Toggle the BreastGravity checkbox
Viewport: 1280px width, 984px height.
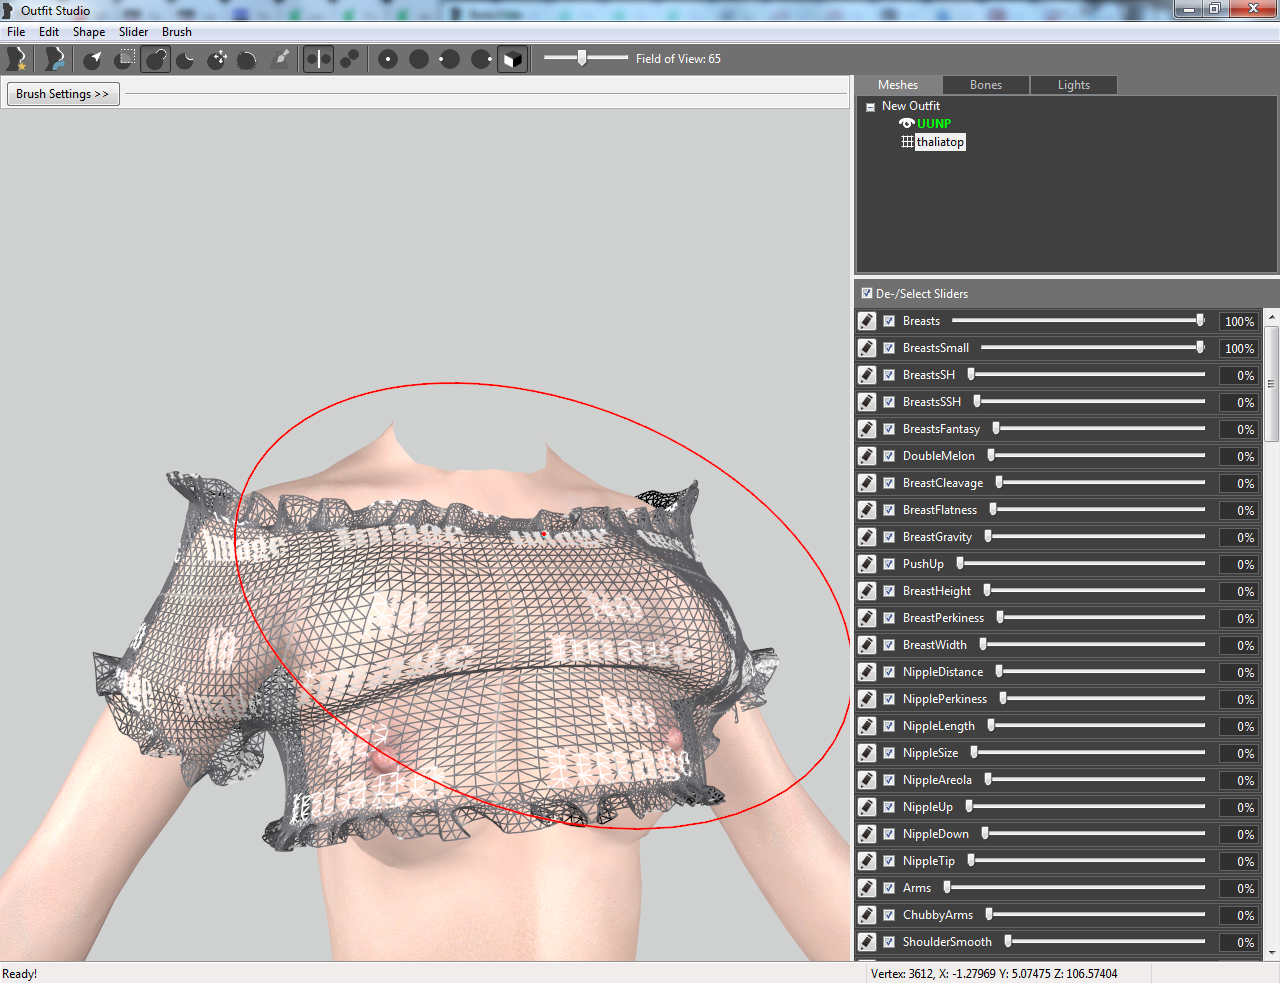(x=889, y=537)
